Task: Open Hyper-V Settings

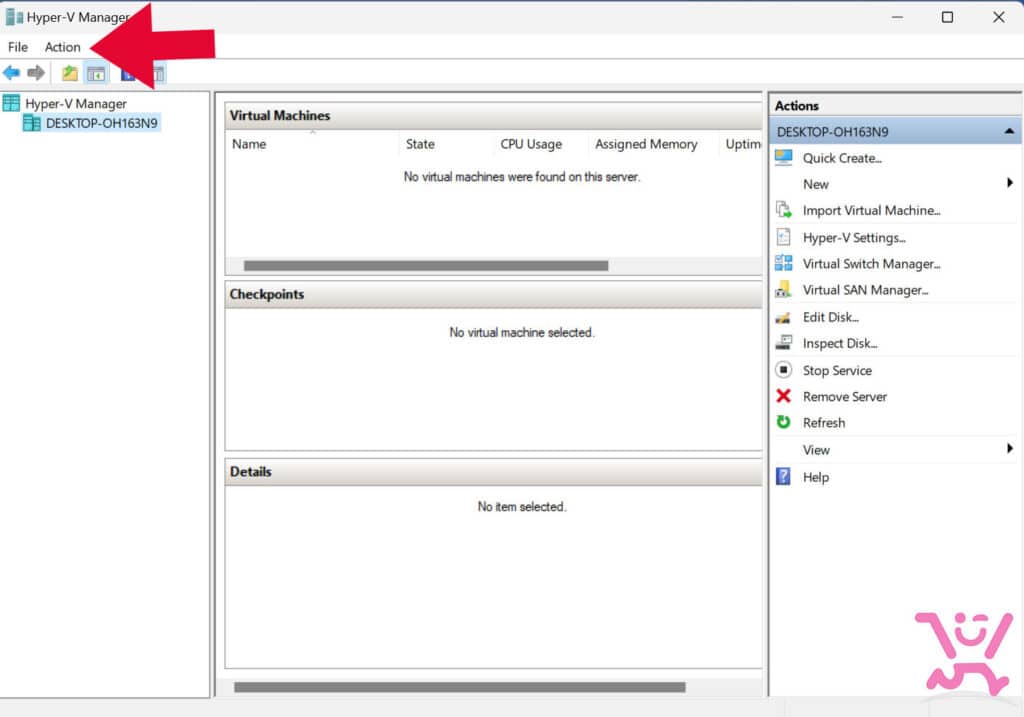Action: point(854,238)
